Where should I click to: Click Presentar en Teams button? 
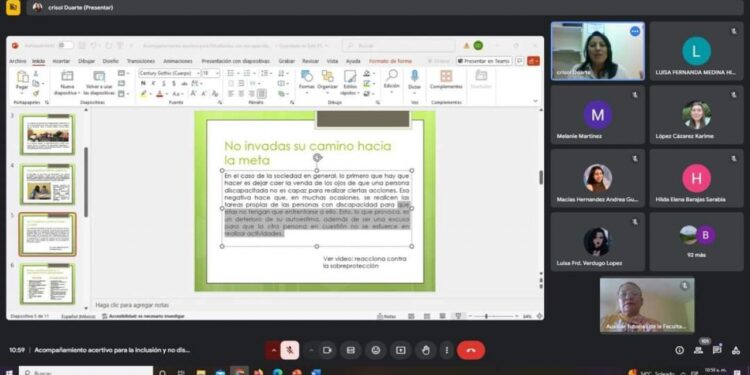484,61
